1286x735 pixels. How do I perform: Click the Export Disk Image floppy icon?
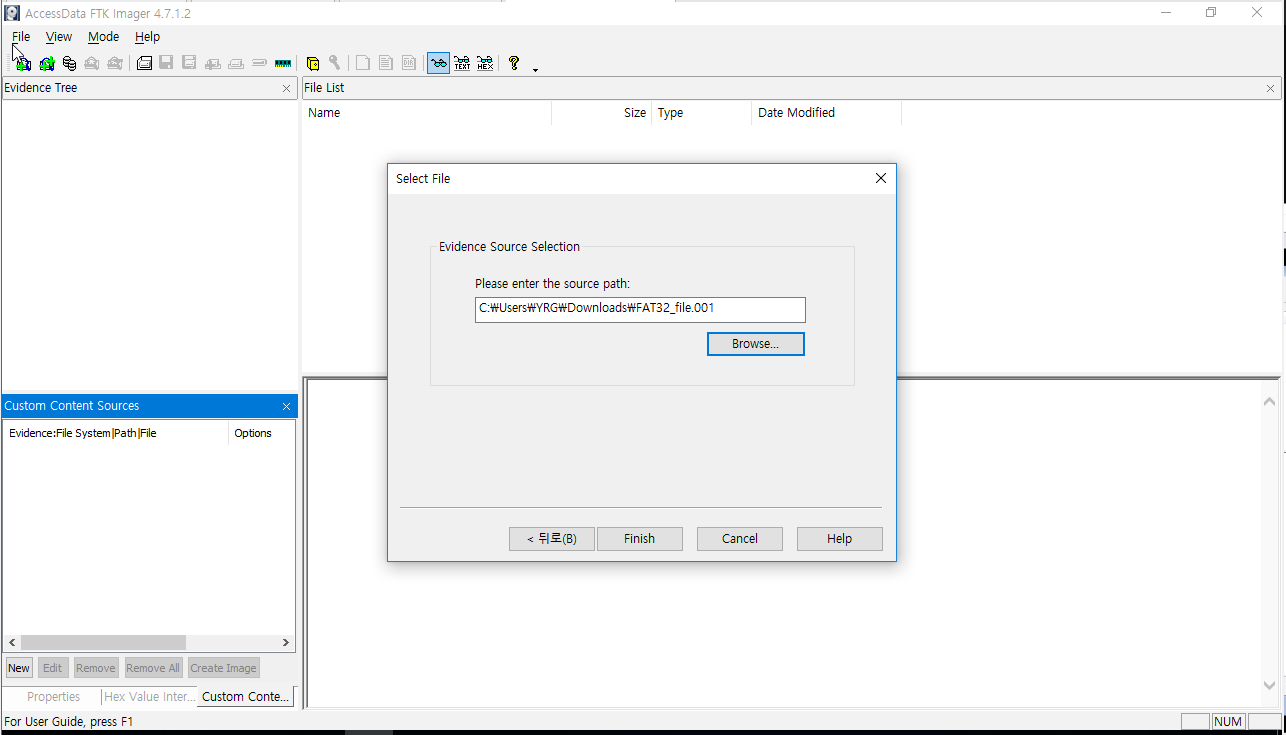[166, 63]
